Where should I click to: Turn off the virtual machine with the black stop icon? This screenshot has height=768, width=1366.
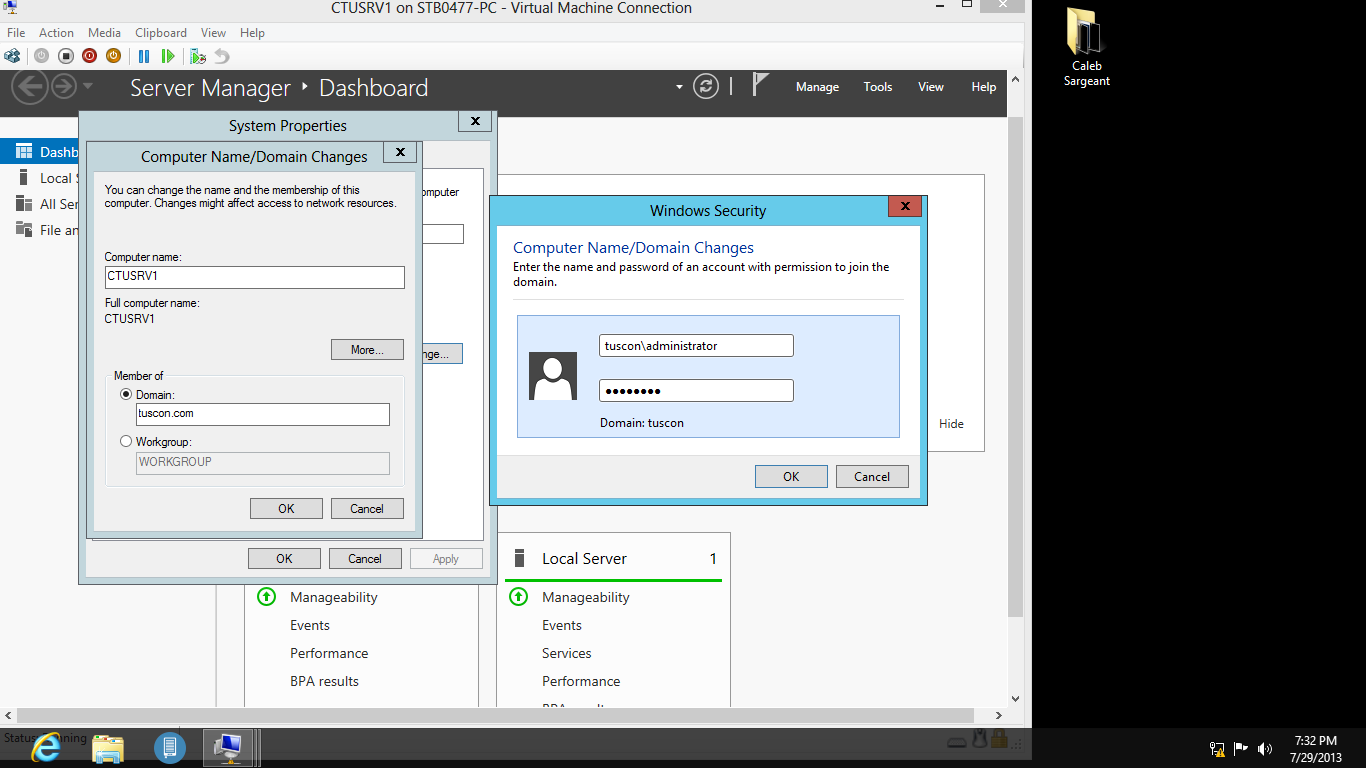pos(65,56)
